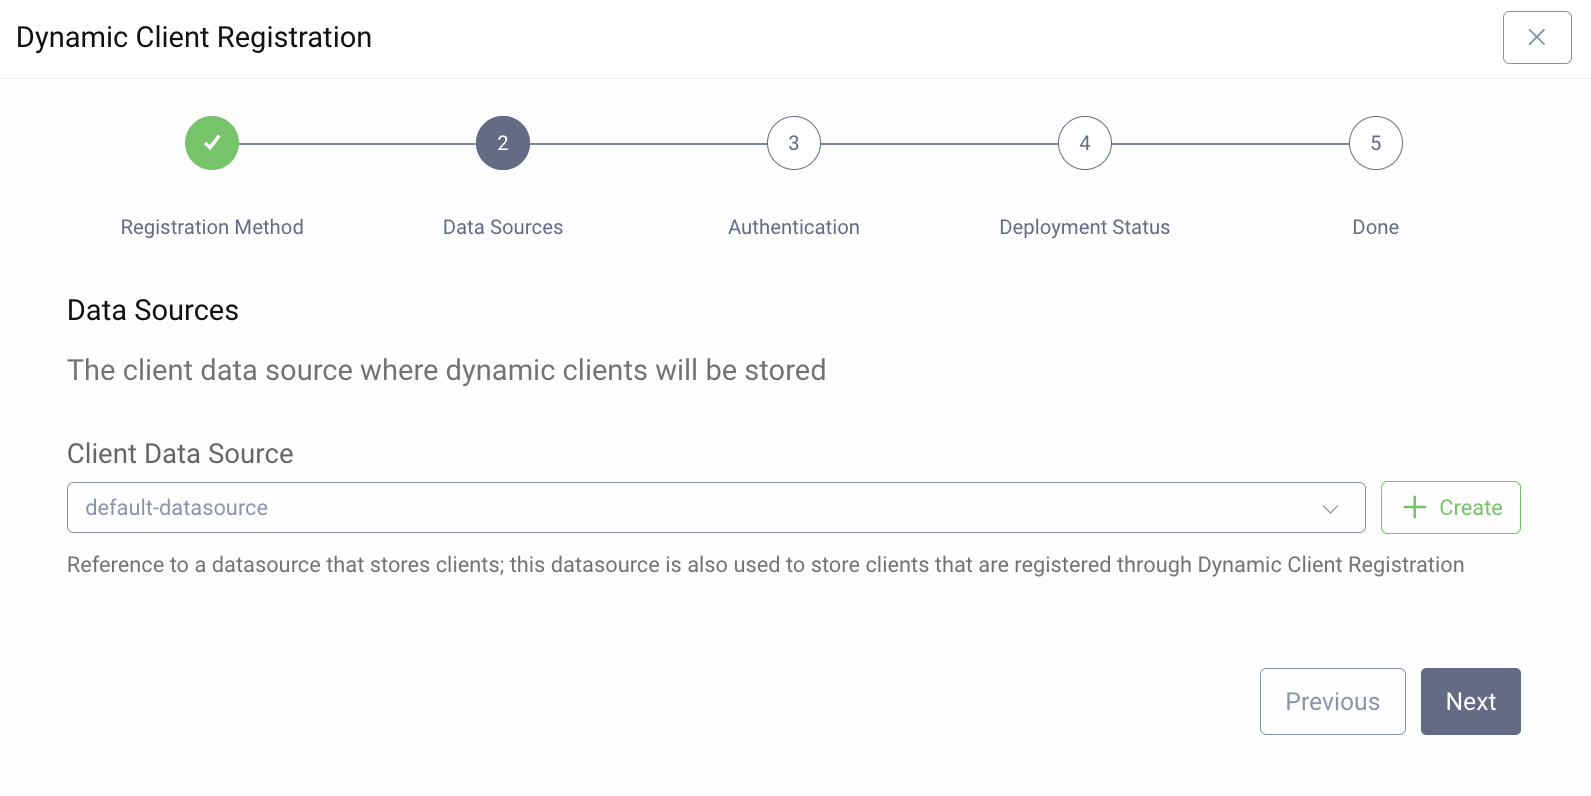The image size is (1591, 796).
Task: Go to the Registration Method step label
Action: [x=212, y=227]
